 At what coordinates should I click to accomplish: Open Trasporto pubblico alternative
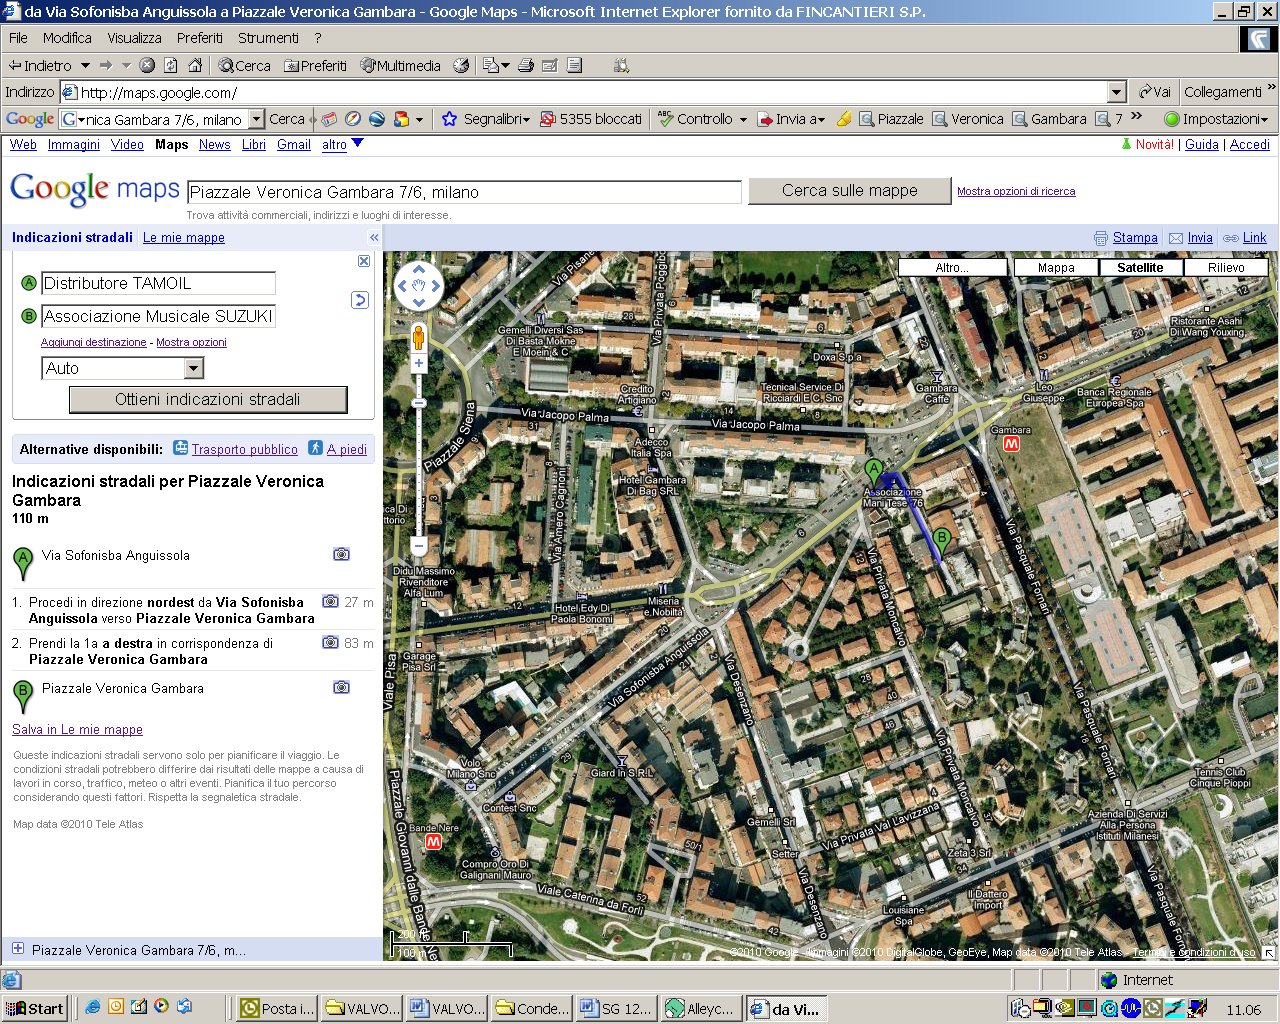point(244,449)
